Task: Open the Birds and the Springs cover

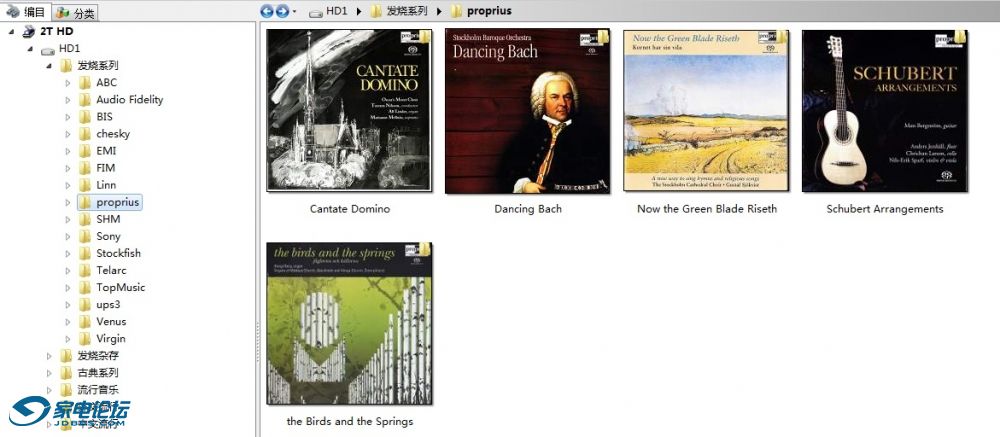Action: click(349, 323)
